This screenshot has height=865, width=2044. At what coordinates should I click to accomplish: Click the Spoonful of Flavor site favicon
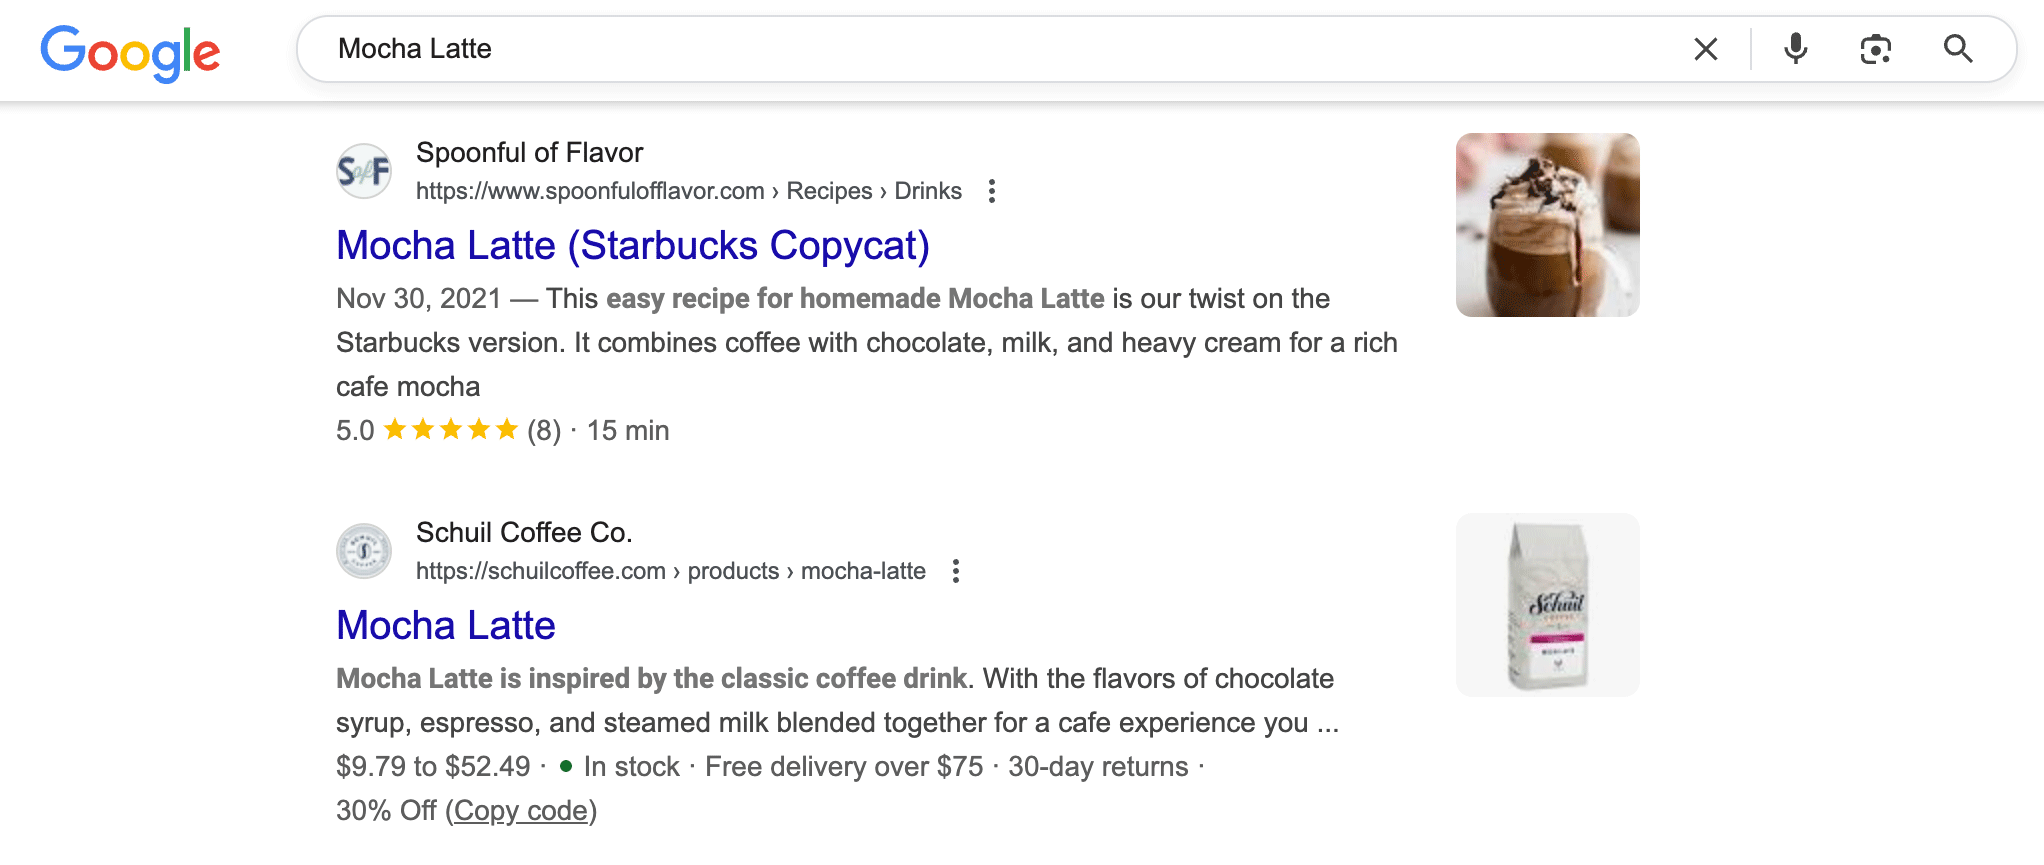pos(363,171)
